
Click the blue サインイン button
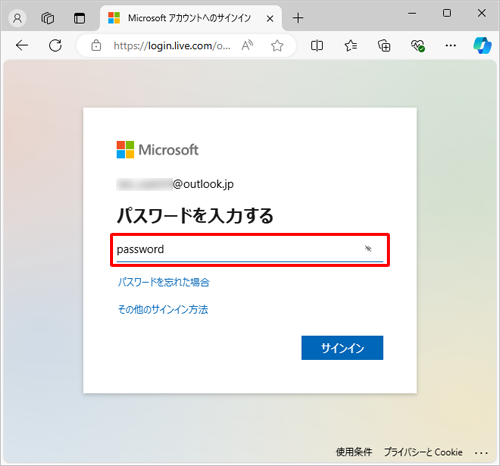[x=342, y=348]
